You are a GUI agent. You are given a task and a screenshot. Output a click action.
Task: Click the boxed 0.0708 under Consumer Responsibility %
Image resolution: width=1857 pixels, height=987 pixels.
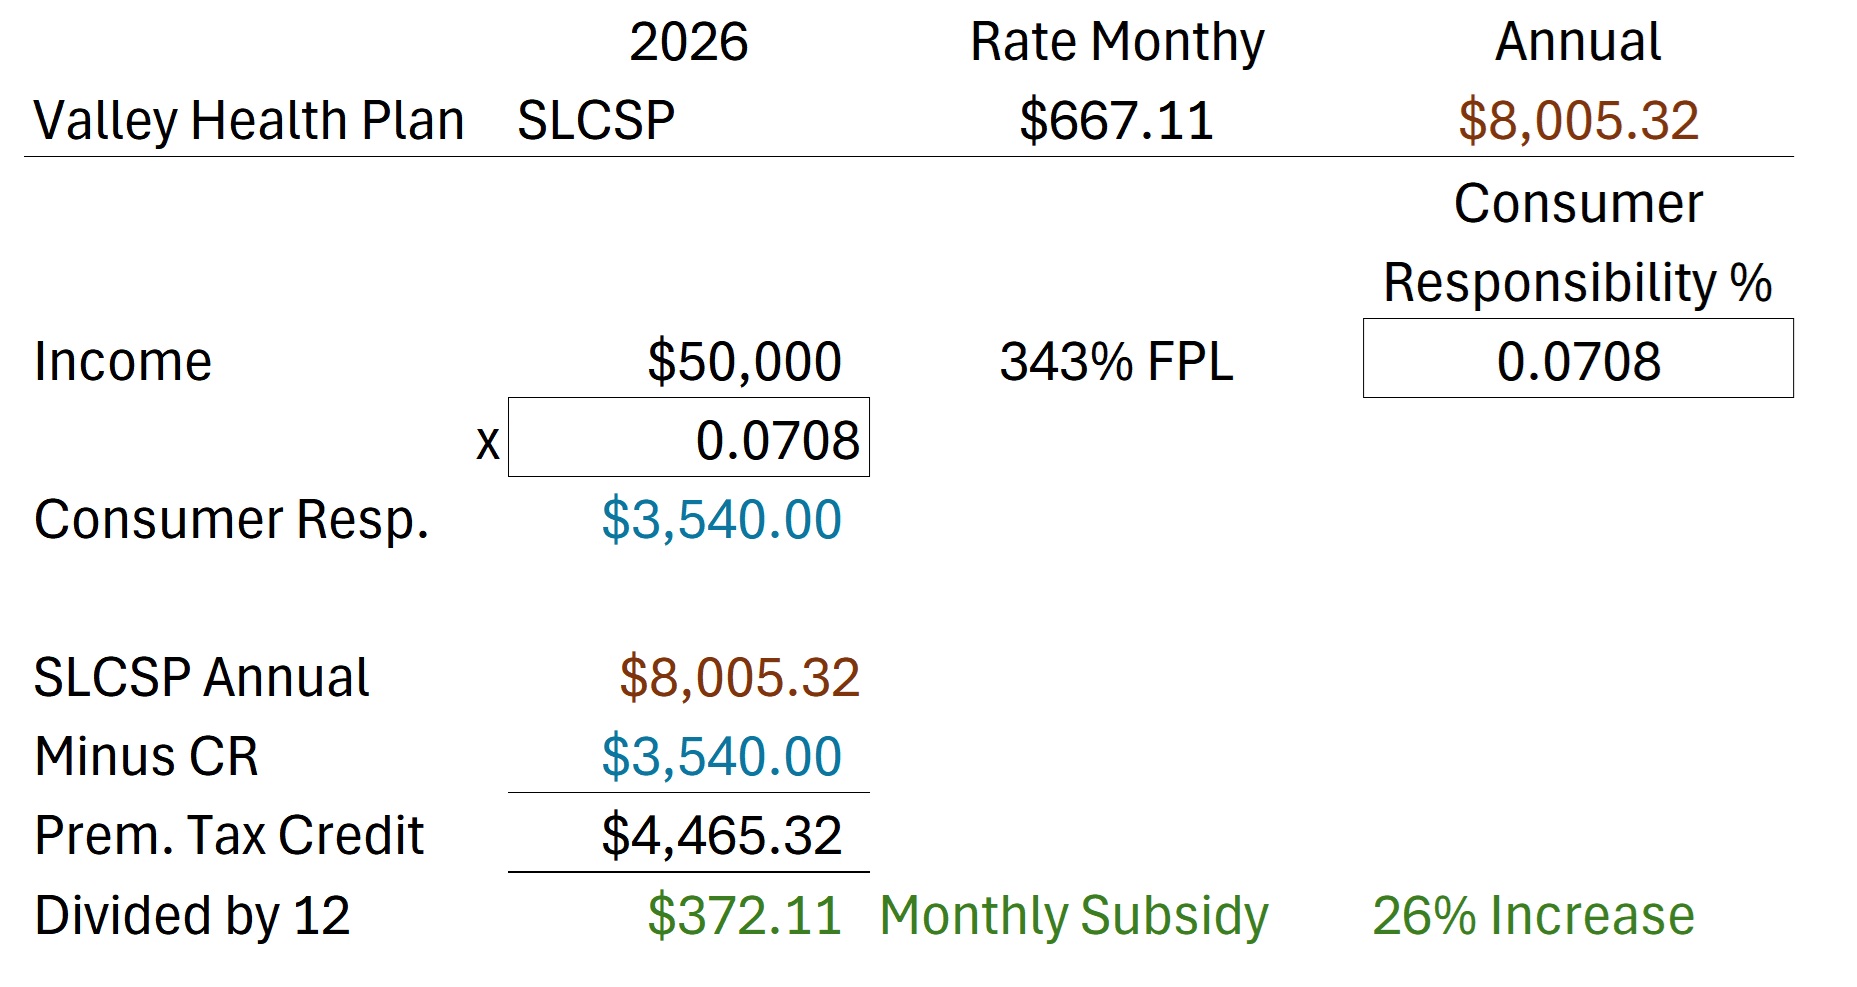point(1578,359)
